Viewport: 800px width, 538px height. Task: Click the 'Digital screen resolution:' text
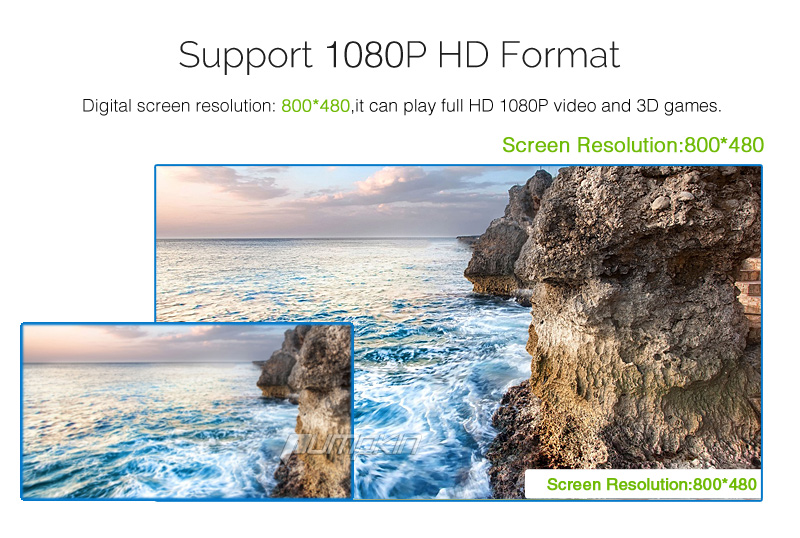(179, 106)
